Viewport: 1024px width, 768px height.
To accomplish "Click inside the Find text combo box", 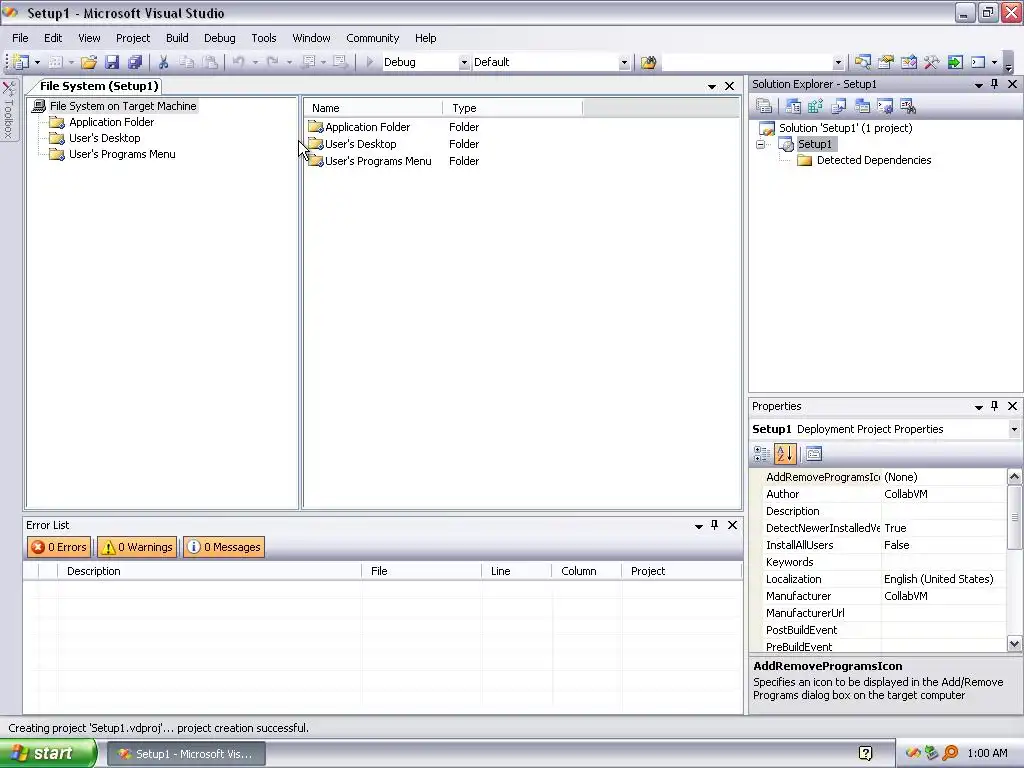I will pyautogui.click(x=747, y=63).
